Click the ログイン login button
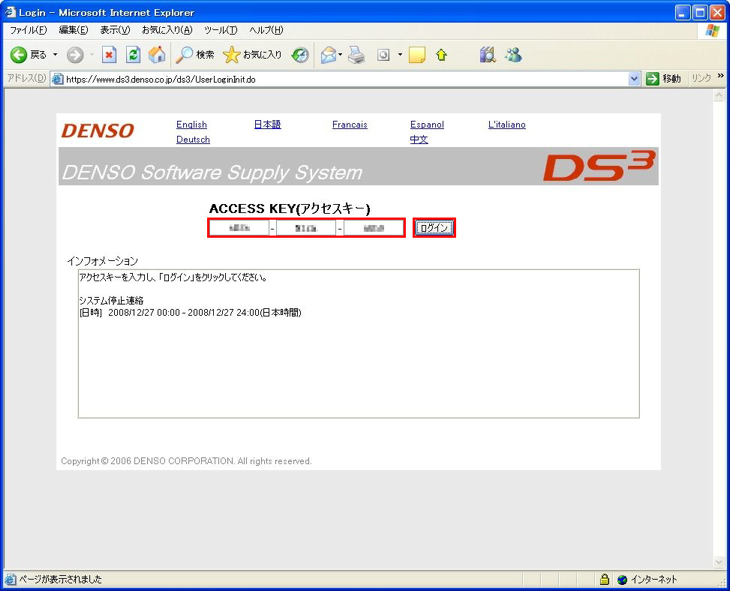Screen dimensions: 730x591 pyautogui.click(x=434, y=228)
